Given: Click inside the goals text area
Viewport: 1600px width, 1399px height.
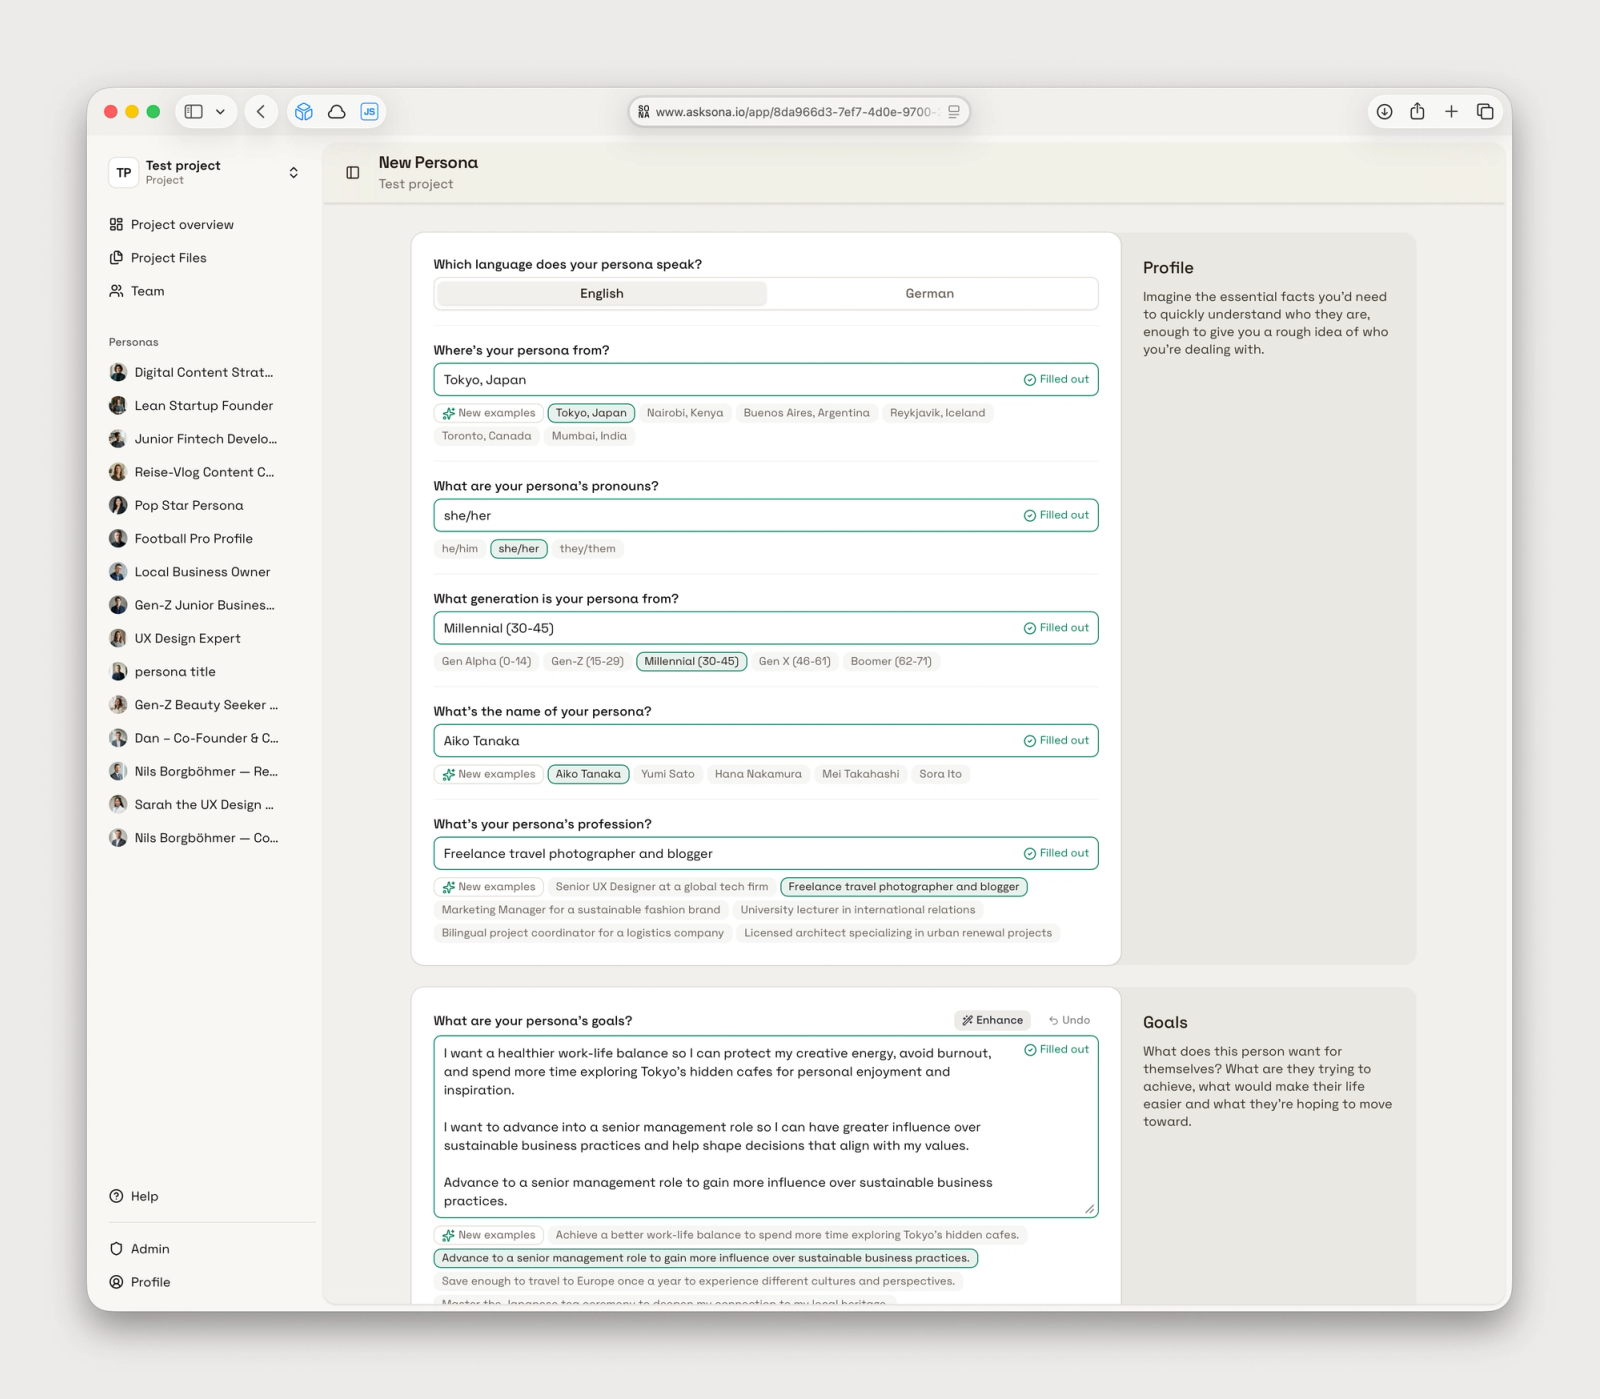Looking at the screenshot, I should (766, 1127).
